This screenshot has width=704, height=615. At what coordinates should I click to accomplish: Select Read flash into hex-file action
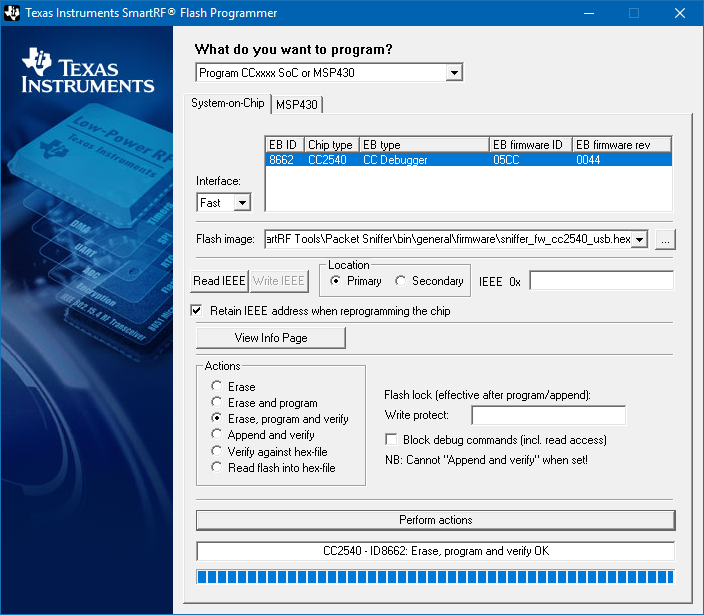tap(216, 467)
